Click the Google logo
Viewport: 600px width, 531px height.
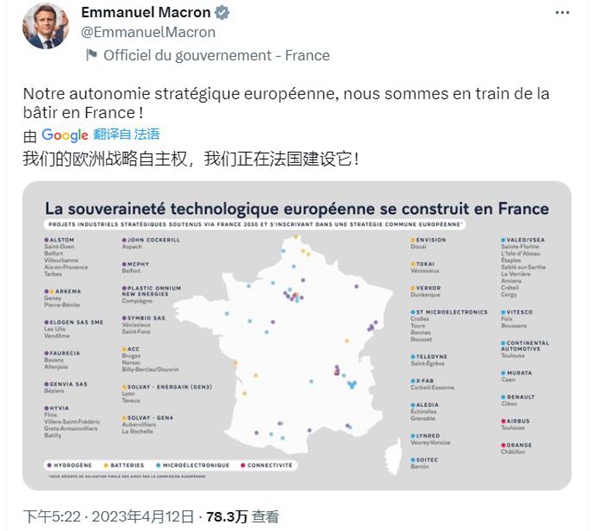point(65,135)
